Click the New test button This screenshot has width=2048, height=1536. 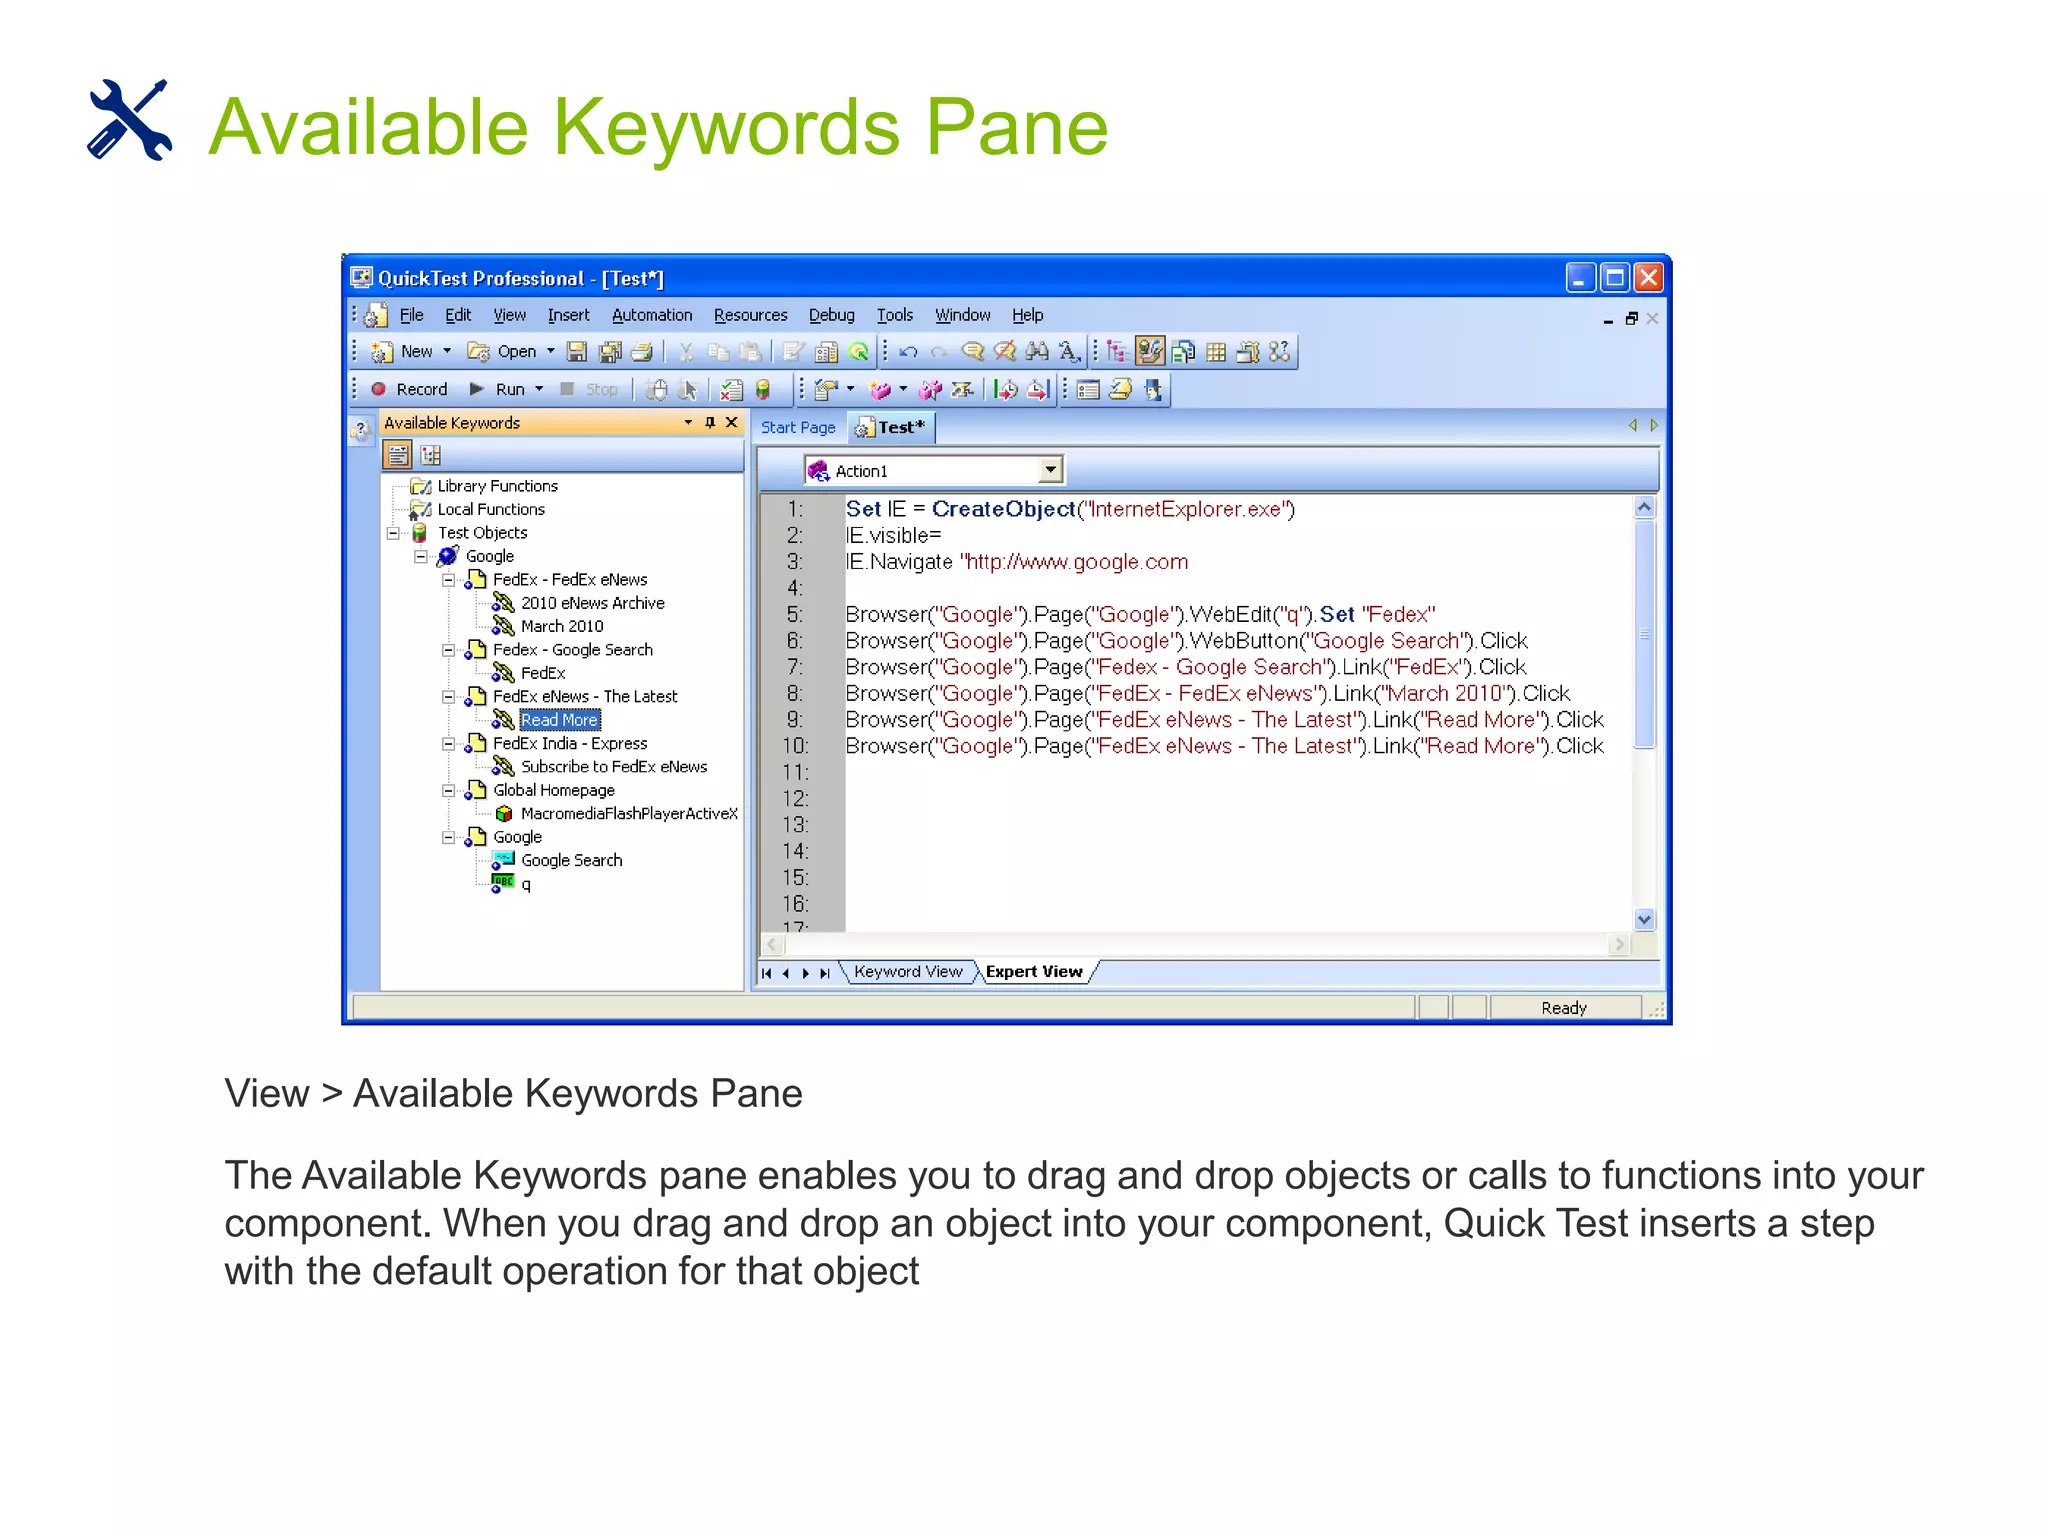[x=402, y=351]
